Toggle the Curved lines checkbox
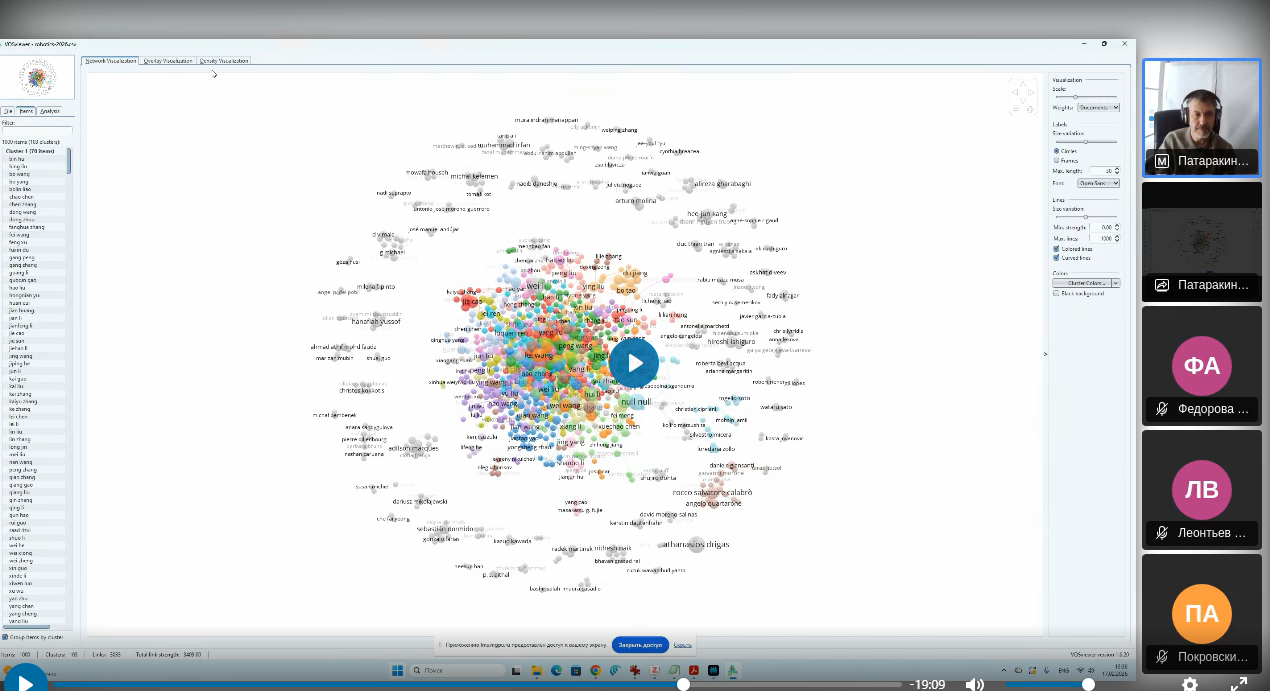1270x691 pixels. tap(1056, 258)
